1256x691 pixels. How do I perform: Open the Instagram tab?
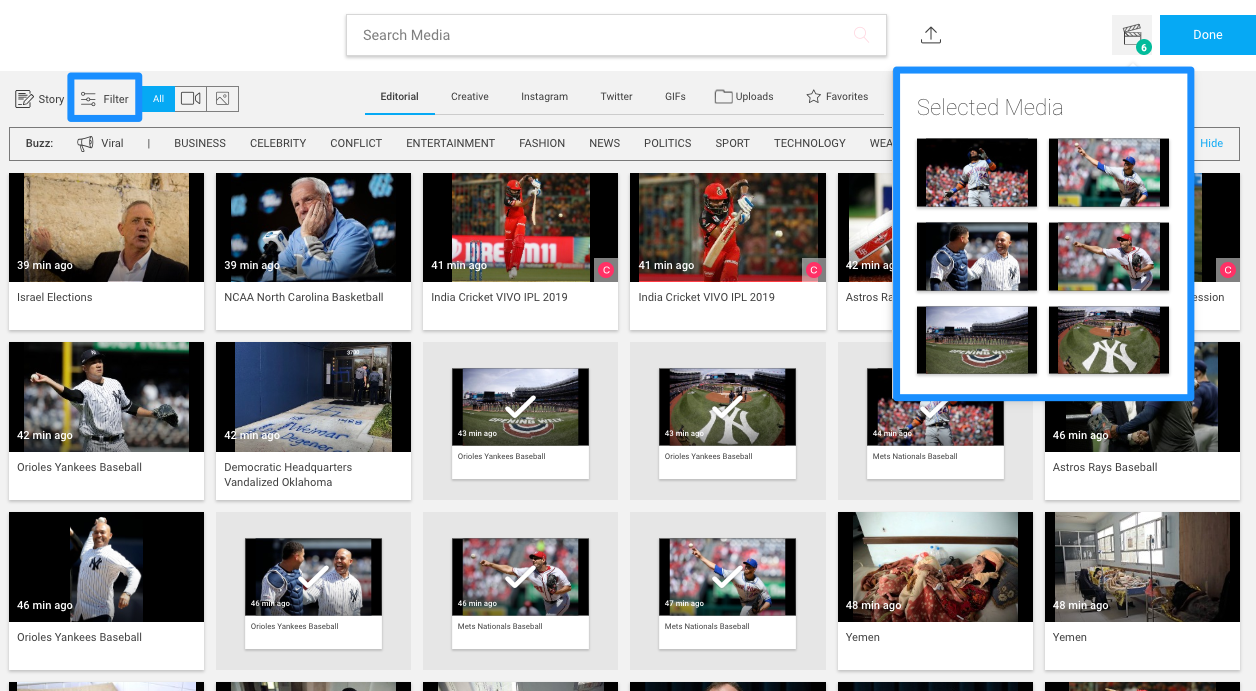point(544,97)
